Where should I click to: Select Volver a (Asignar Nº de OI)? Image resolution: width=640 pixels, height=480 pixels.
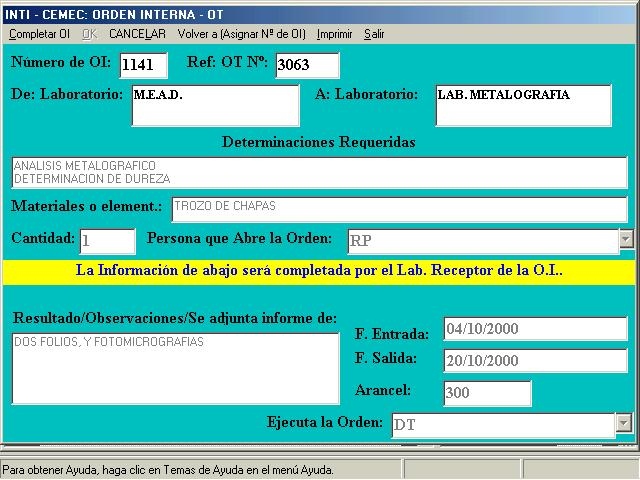tap(241, 34)
